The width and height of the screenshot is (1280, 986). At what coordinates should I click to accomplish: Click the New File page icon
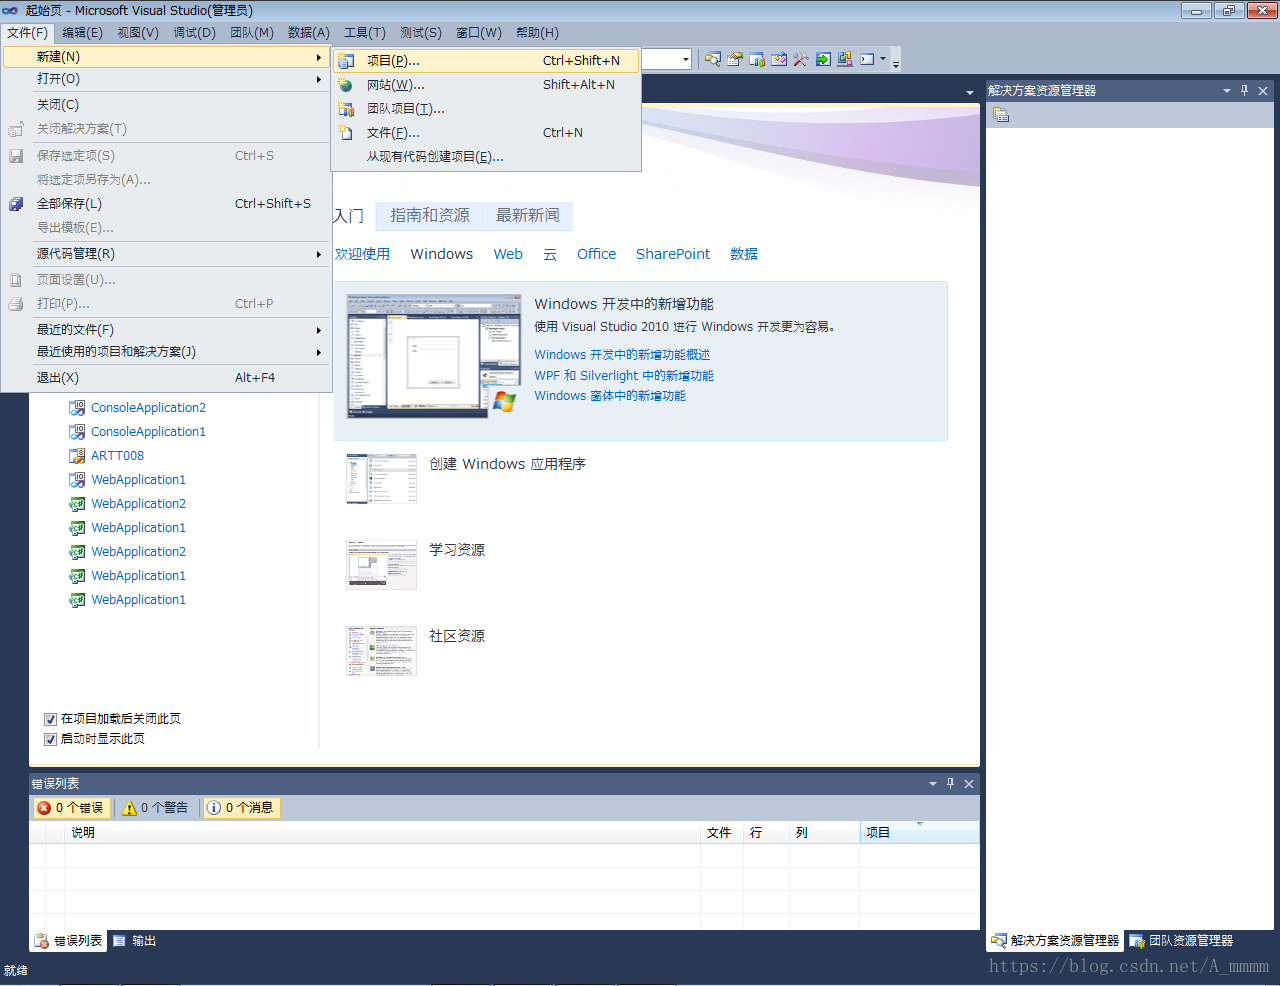pos(346,133)
